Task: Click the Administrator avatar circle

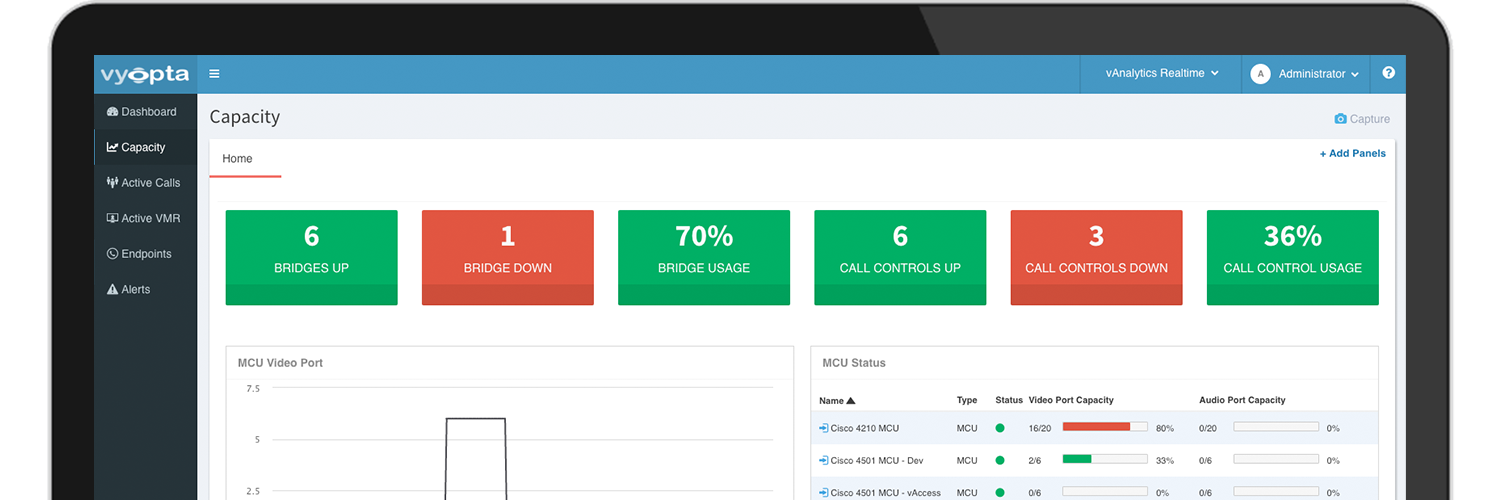Action: pyautogui.click(x=1260, y=74)
